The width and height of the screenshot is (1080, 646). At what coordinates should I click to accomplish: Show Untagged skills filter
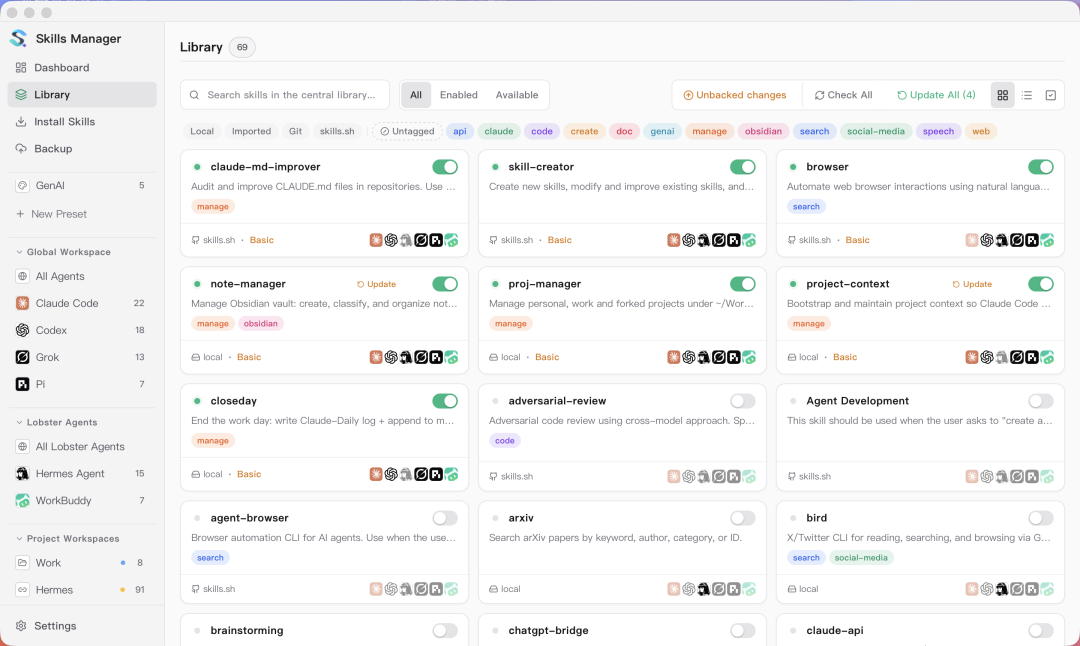408,131
